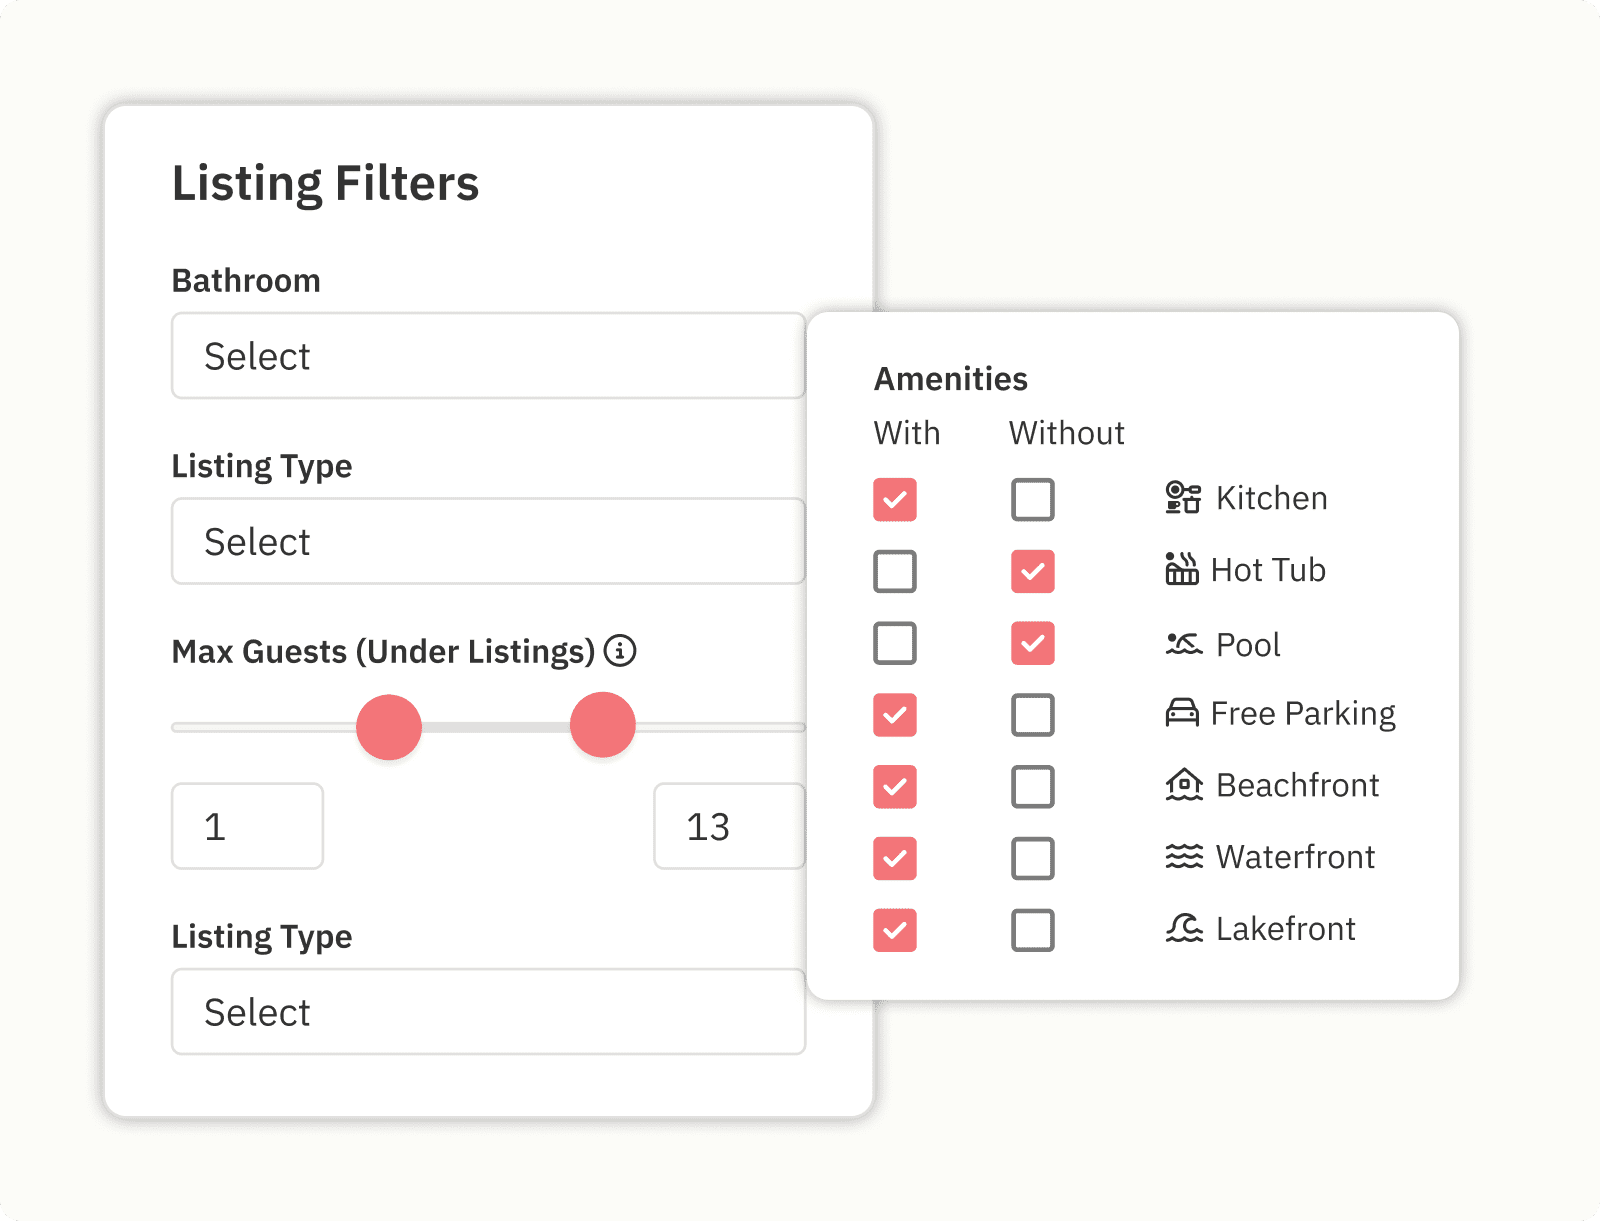Screen dimensions: 1600x1221
Task: Enable the With Pool checkbox
Action: 895,643
